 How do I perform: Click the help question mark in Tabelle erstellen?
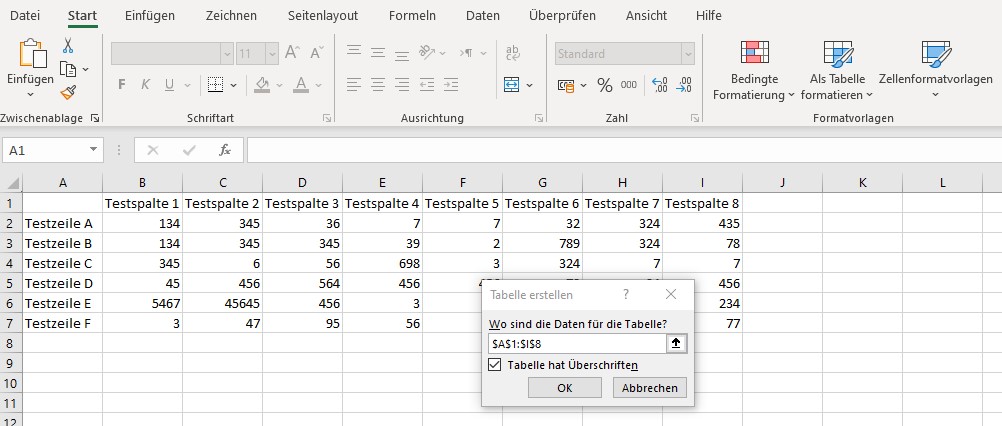click(x=626, y=294)
